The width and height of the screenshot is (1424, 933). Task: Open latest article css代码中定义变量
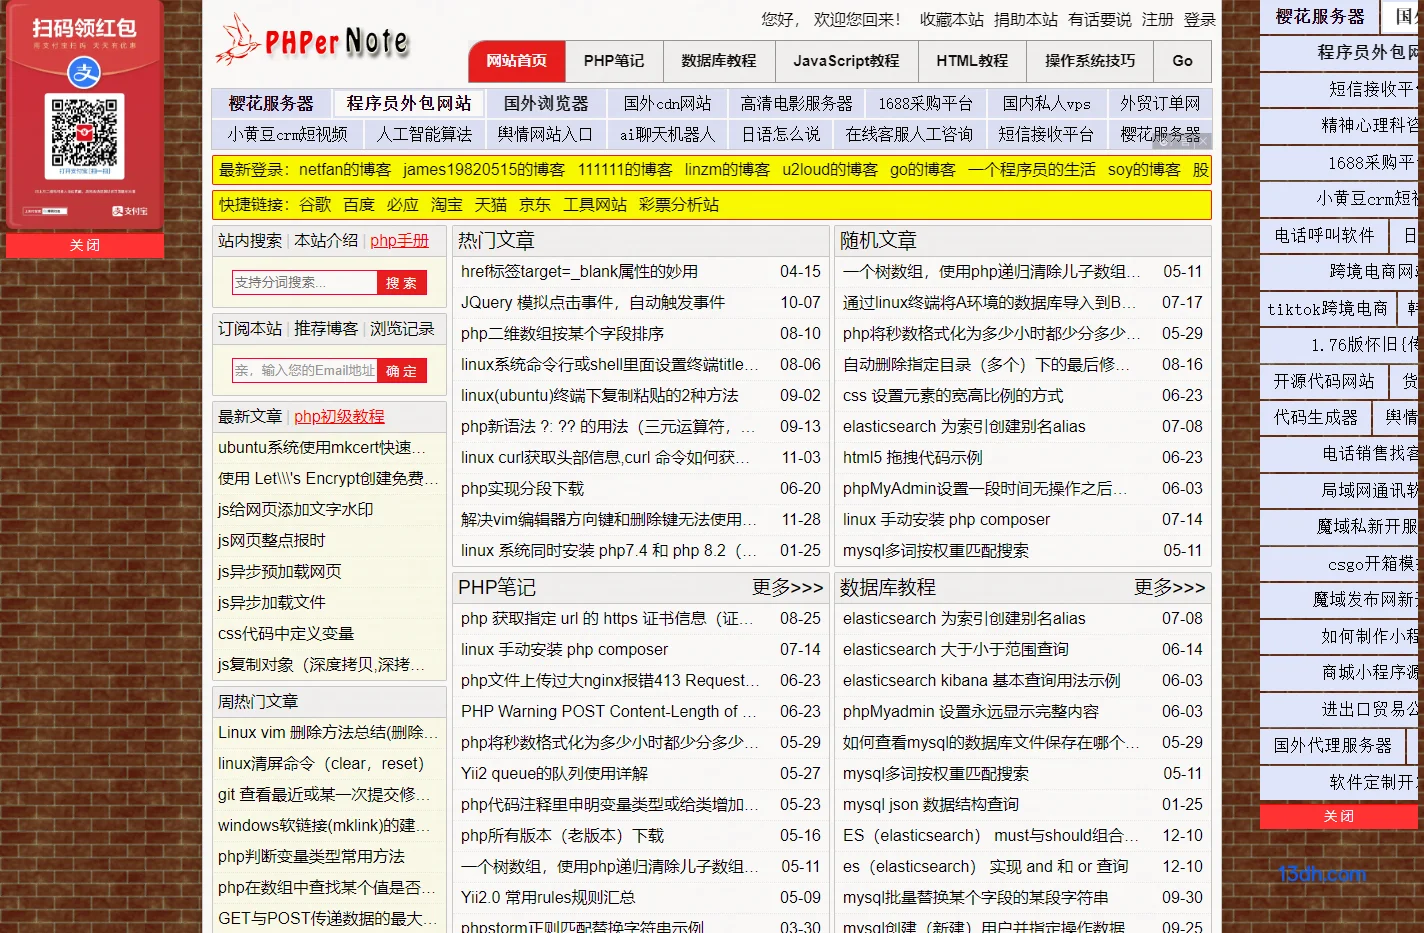point(286,634)
